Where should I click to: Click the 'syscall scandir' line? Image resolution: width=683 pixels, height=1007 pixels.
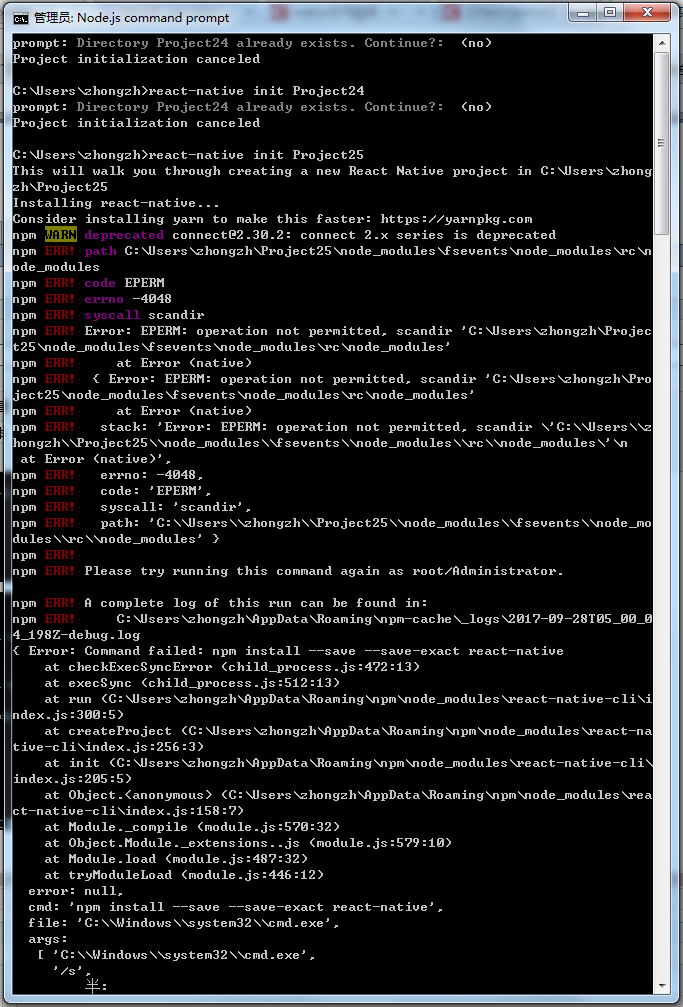[x=108, y=315]
